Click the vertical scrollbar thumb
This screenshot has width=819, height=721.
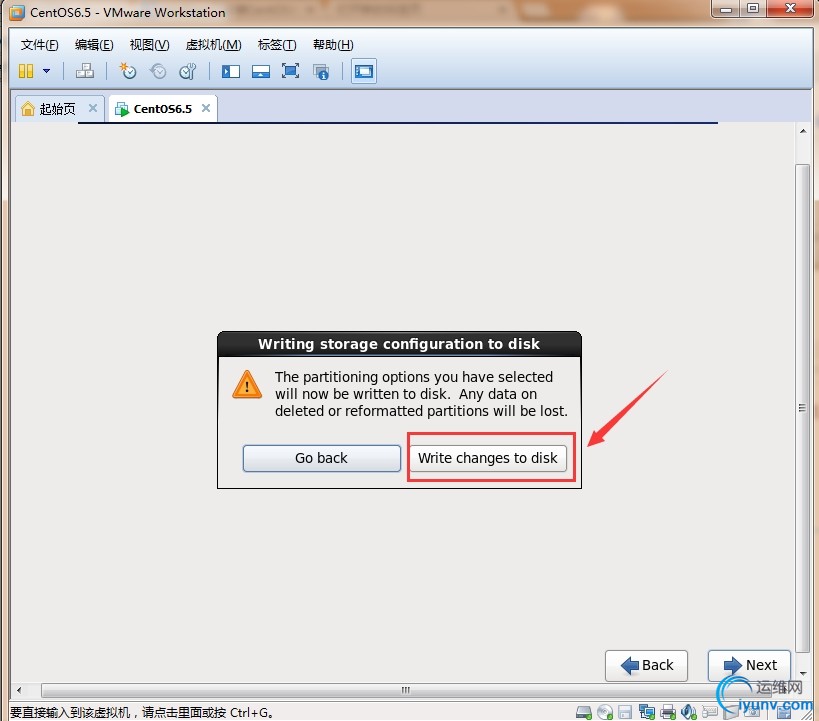click(803, 408)
